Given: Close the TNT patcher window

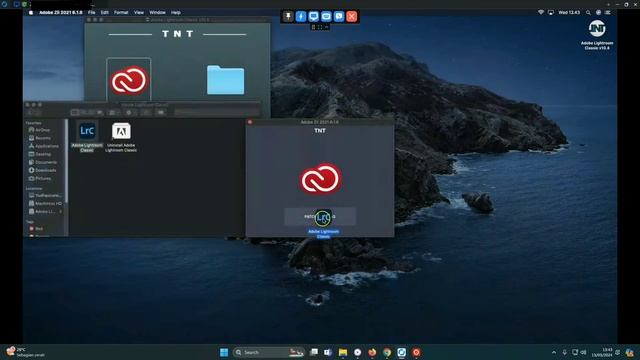Looking at the screenshot, I should tap(250, 122).
